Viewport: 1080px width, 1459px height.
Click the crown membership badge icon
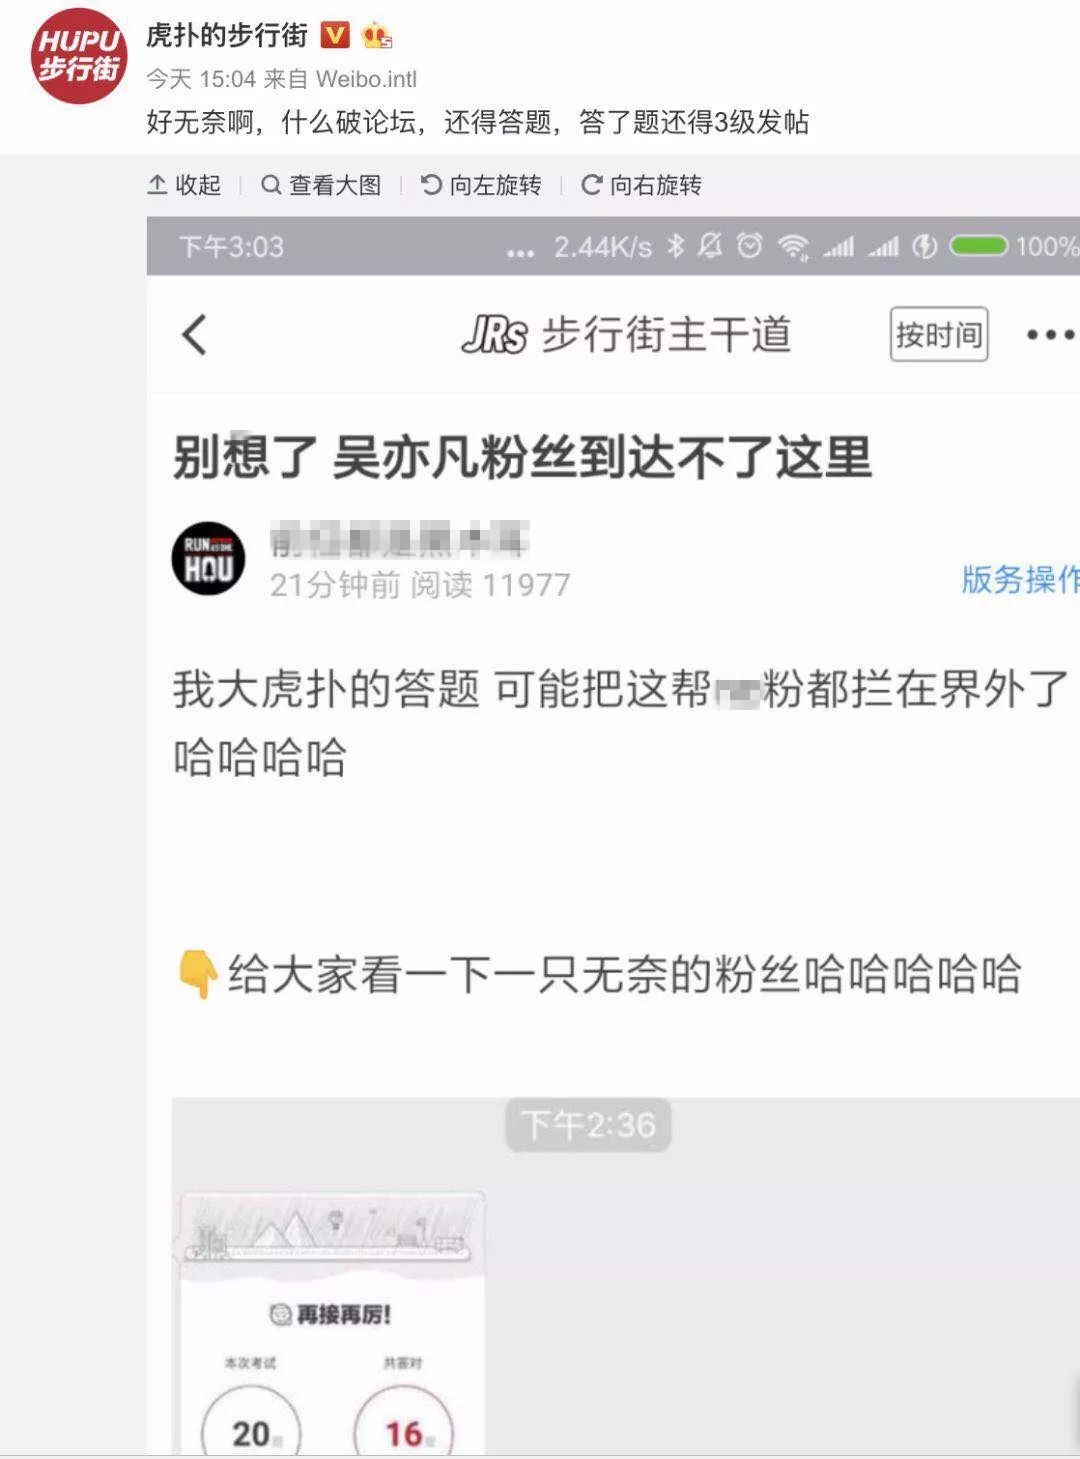tap(377, 36)
